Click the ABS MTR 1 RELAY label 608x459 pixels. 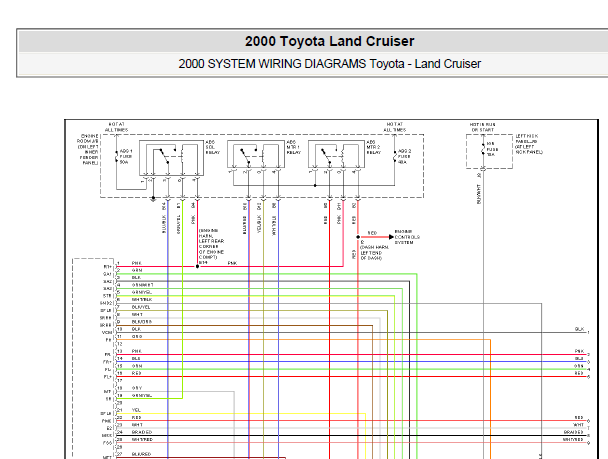(294, 147)
